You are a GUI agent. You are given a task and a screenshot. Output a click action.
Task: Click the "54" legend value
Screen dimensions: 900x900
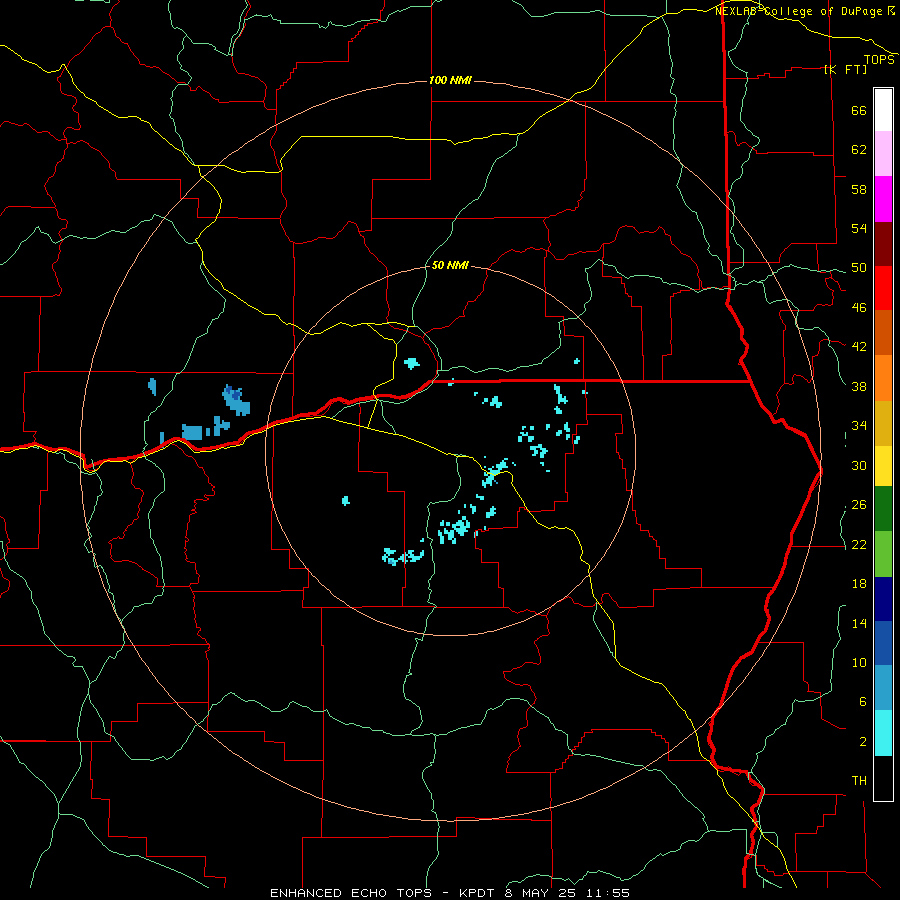coord(859,228)
